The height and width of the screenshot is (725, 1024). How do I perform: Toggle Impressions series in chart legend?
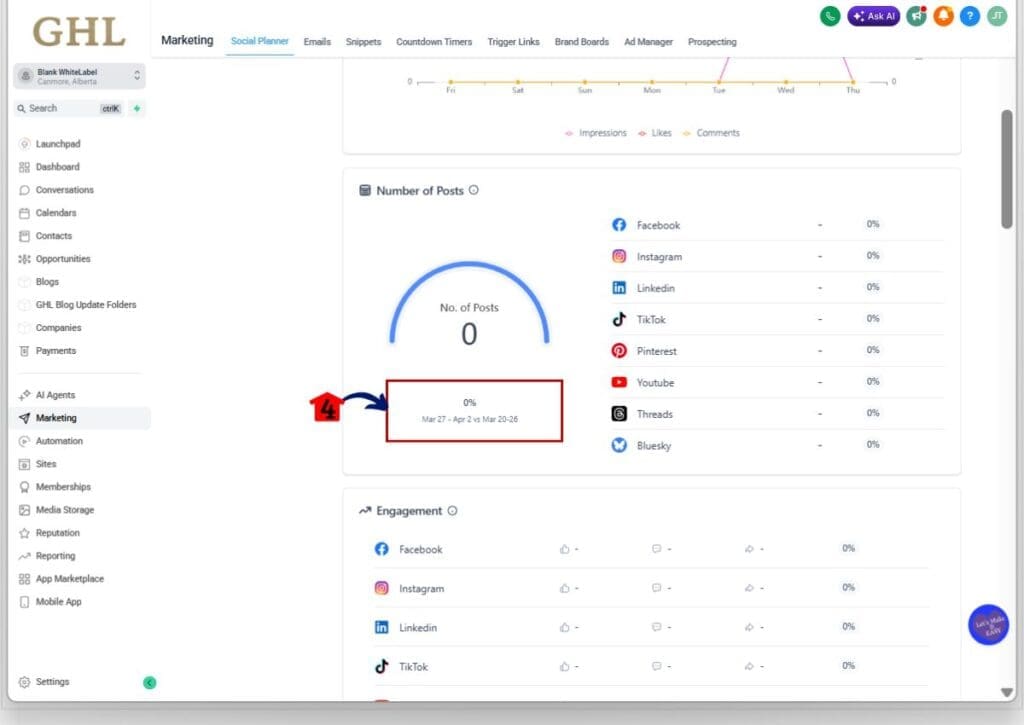point(596,133)
